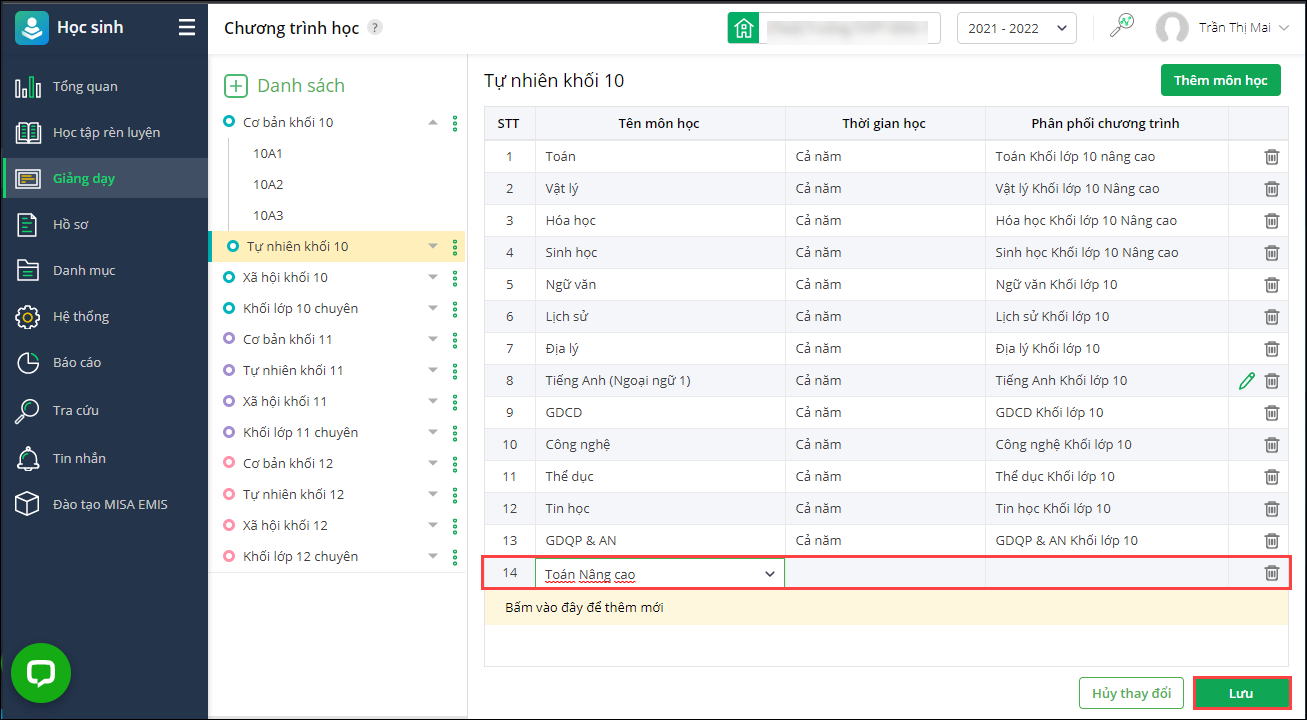Open the Giảng dạy menu
This screenshot has width=1307, height=720.
coord(104,179)
